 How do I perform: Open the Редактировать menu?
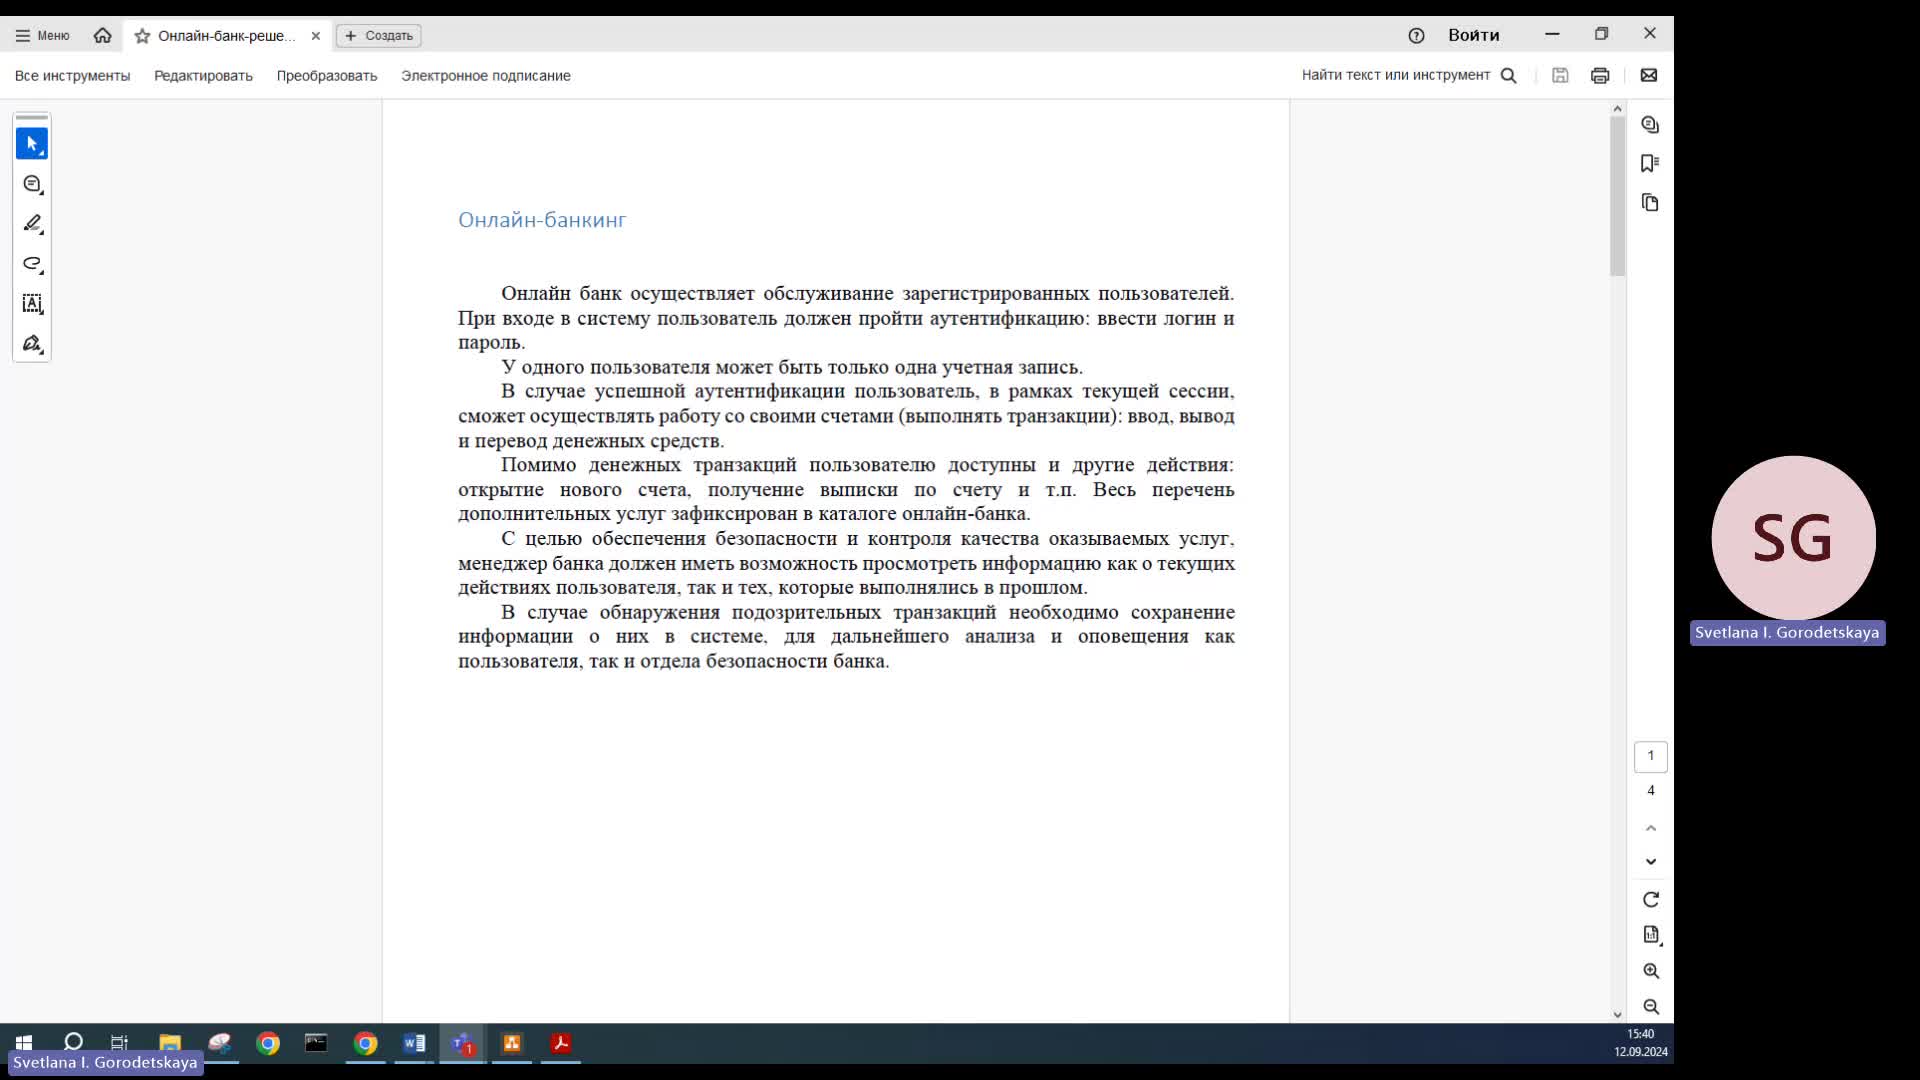click(x=203, y=76)
